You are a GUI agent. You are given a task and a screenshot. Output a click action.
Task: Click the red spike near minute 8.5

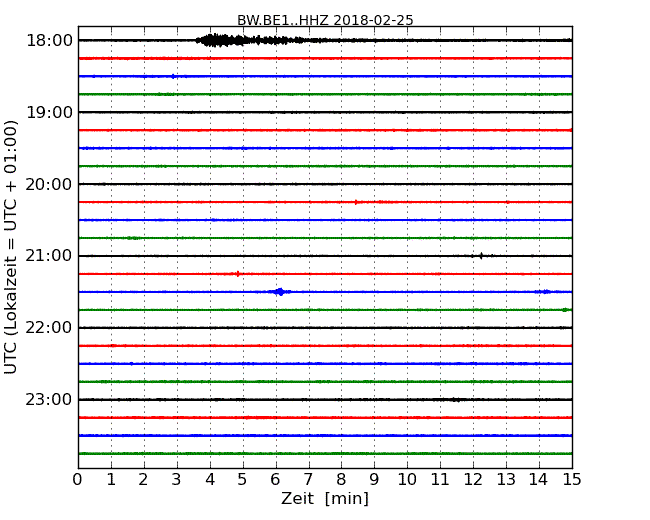click(x=356, y=202)
